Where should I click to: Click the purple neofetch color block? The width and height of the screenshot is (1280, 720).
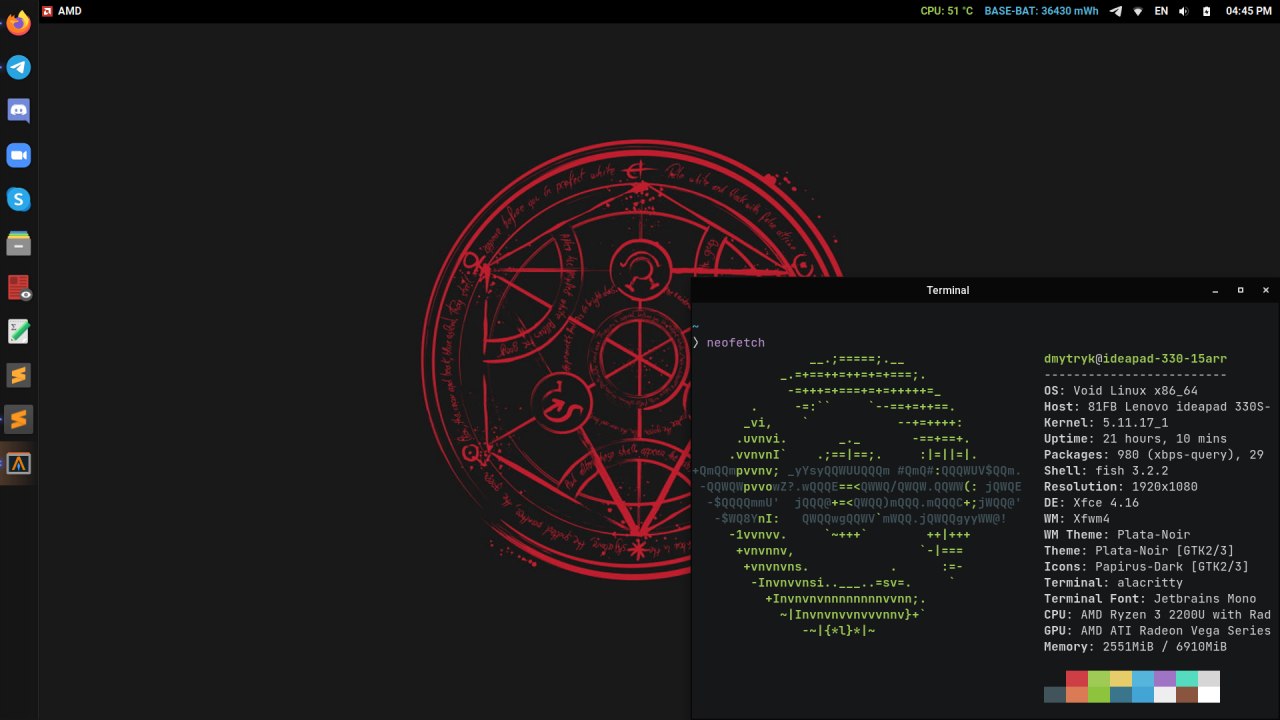pos(1165,679)
